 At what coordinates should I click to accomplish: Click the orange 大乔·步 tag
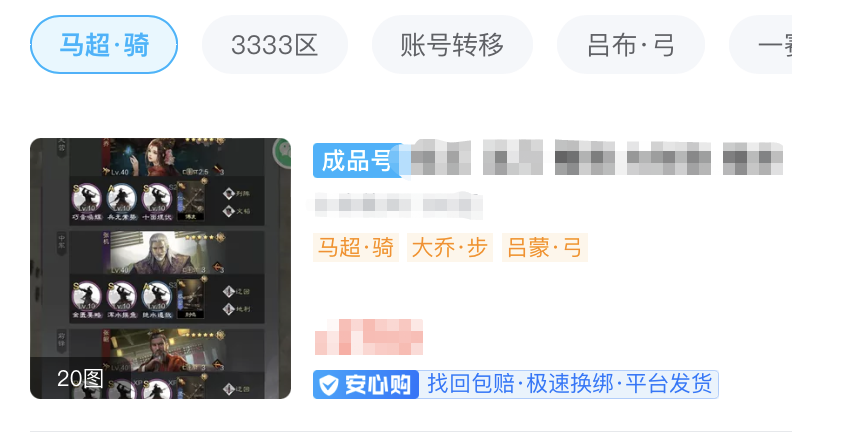tap(450, 248)
